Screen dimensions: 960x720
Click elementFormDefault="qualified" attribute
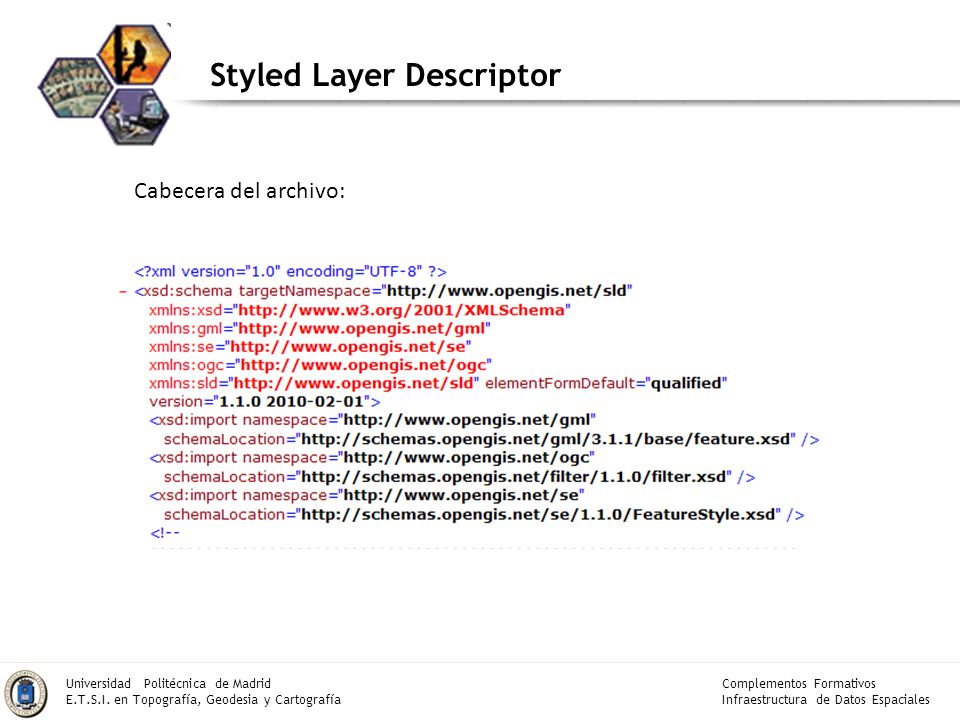tap(606, 383)
